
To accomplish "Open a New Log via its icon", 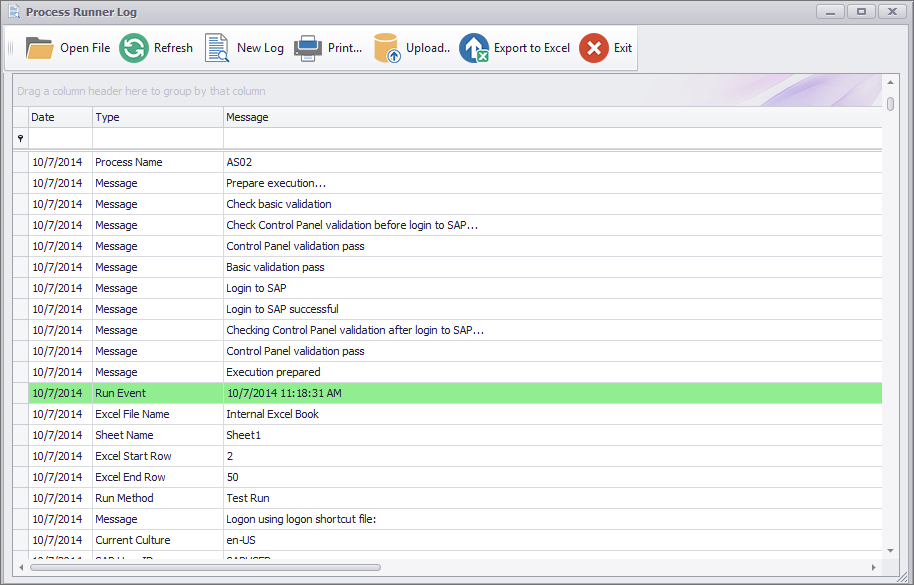I will point(217,48).
